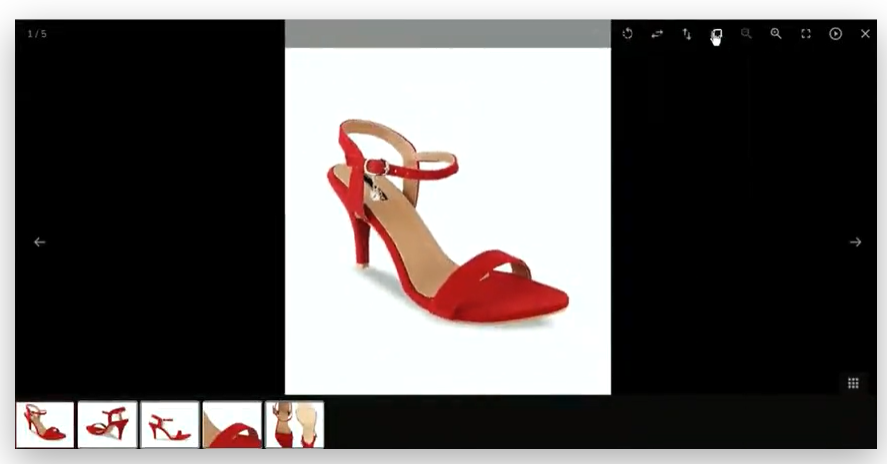Flip the image horizontally
Screen dimensions: 887x464
click(x=657, y=34)
